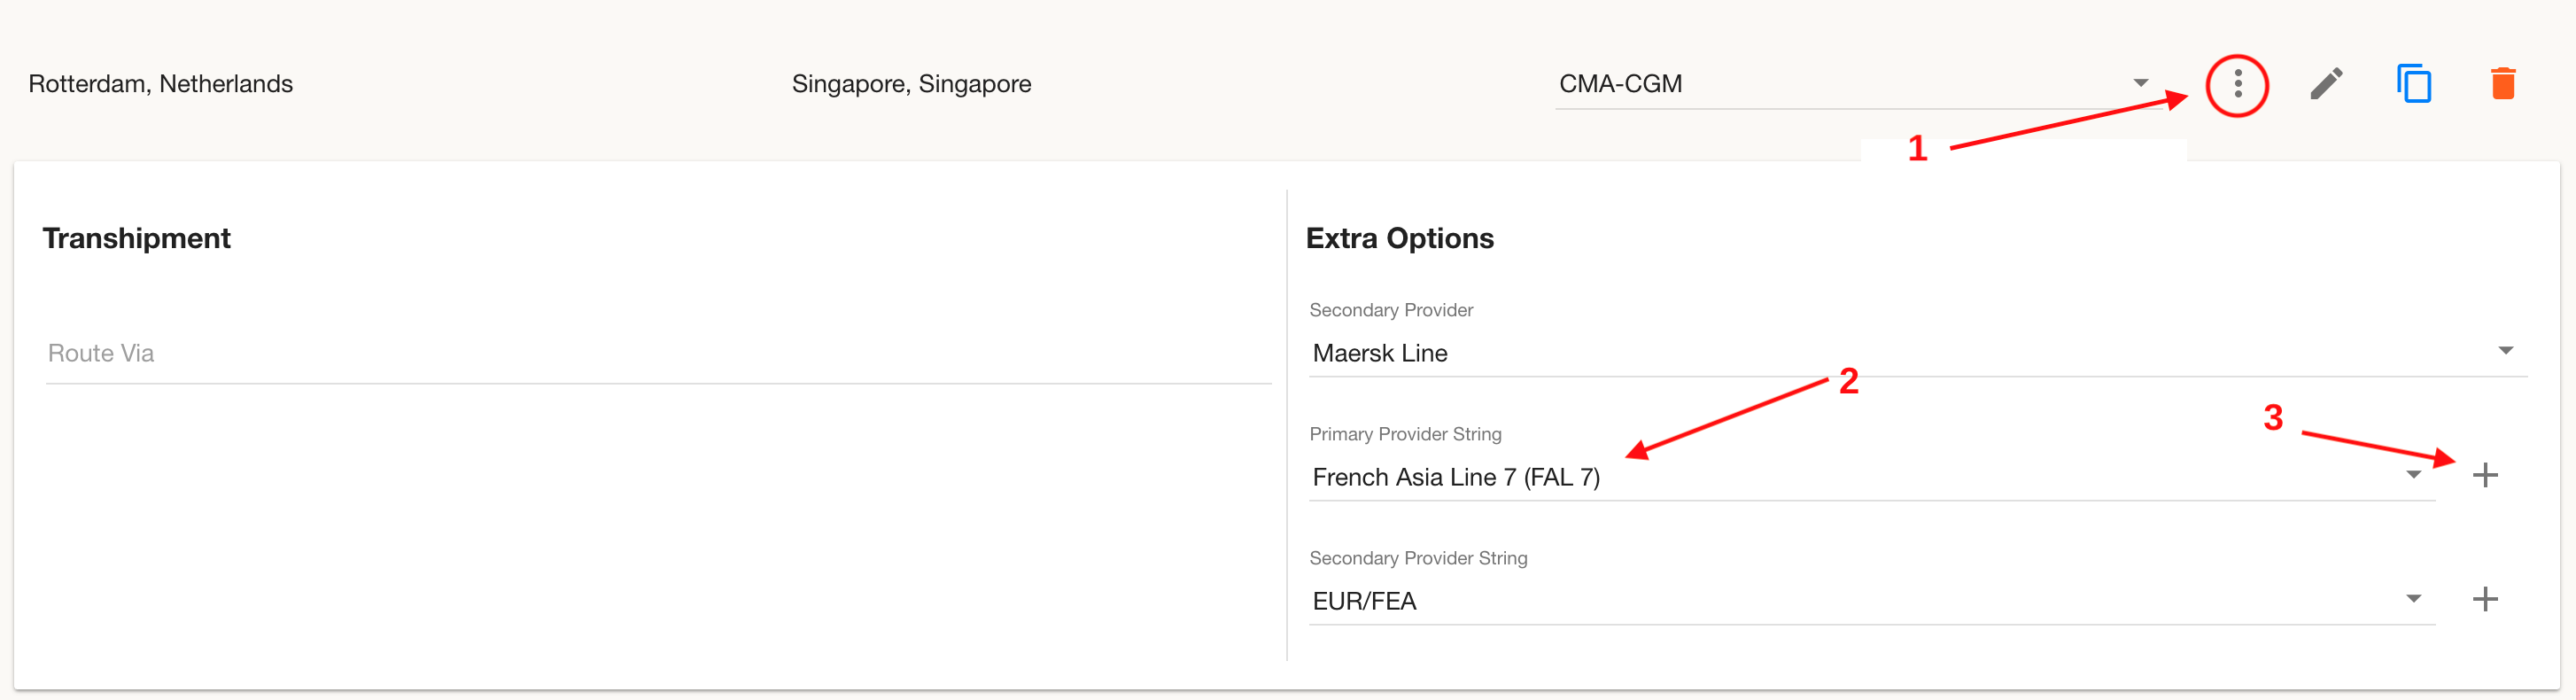
Task: Select the Maersk Line value field
Action: [1917, 353]
